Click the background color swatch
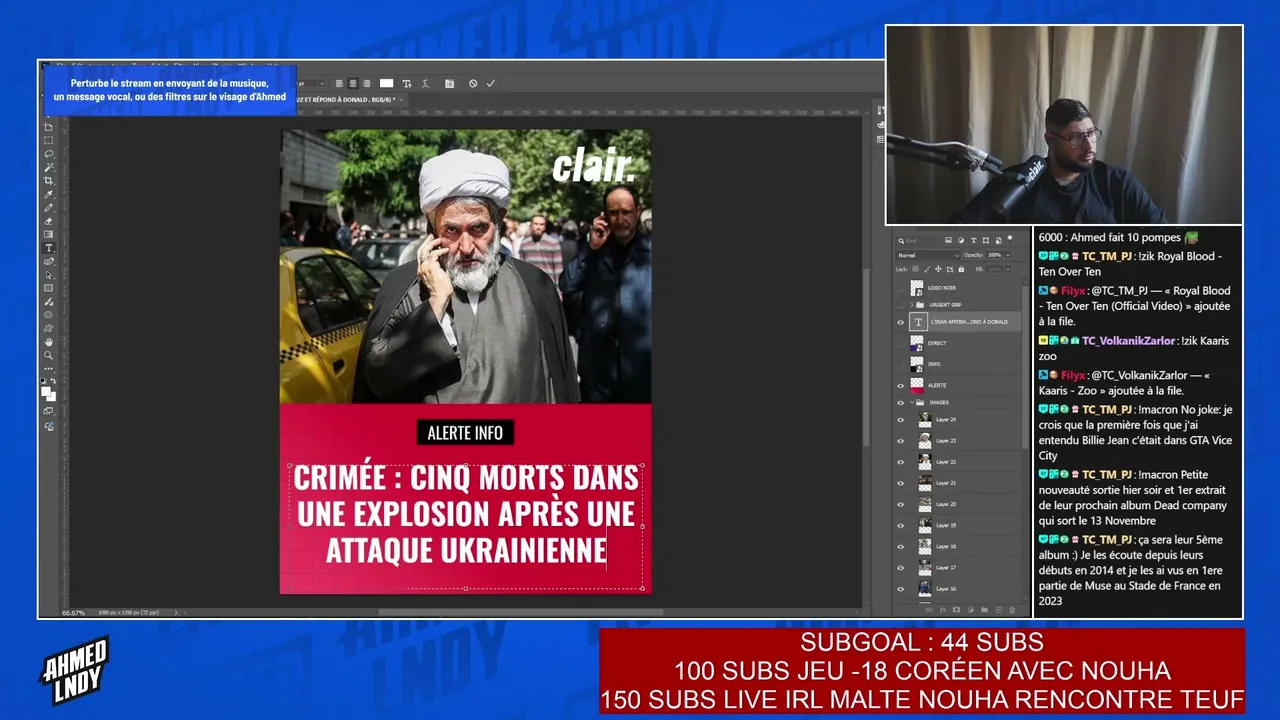 coord(51,396)
